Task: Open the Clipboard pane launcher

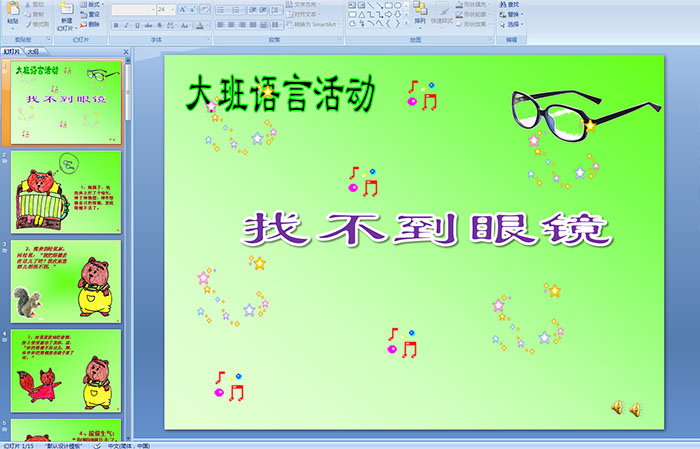Action: [x=49, y=39]
